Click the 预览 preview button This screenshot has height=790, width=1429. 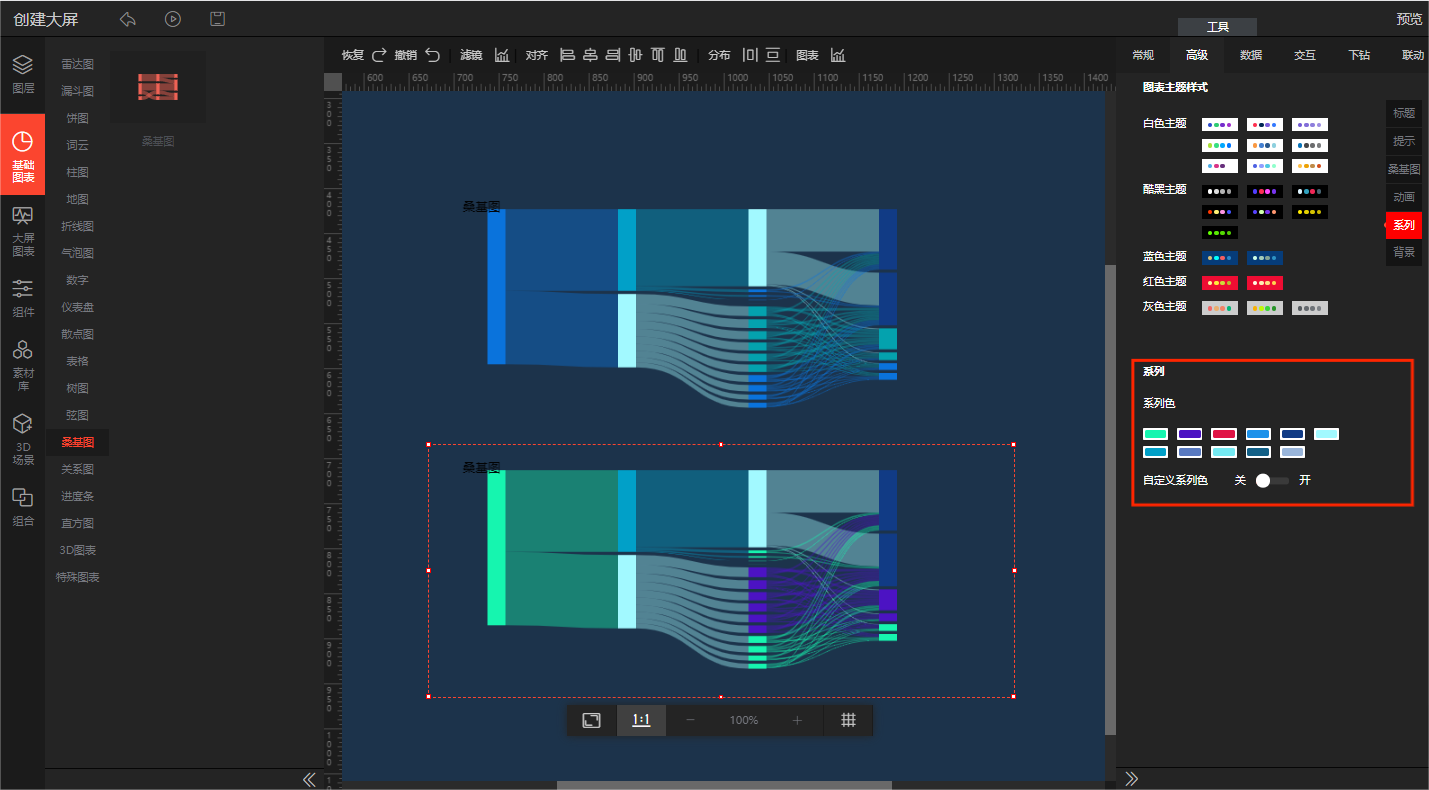1408,19
